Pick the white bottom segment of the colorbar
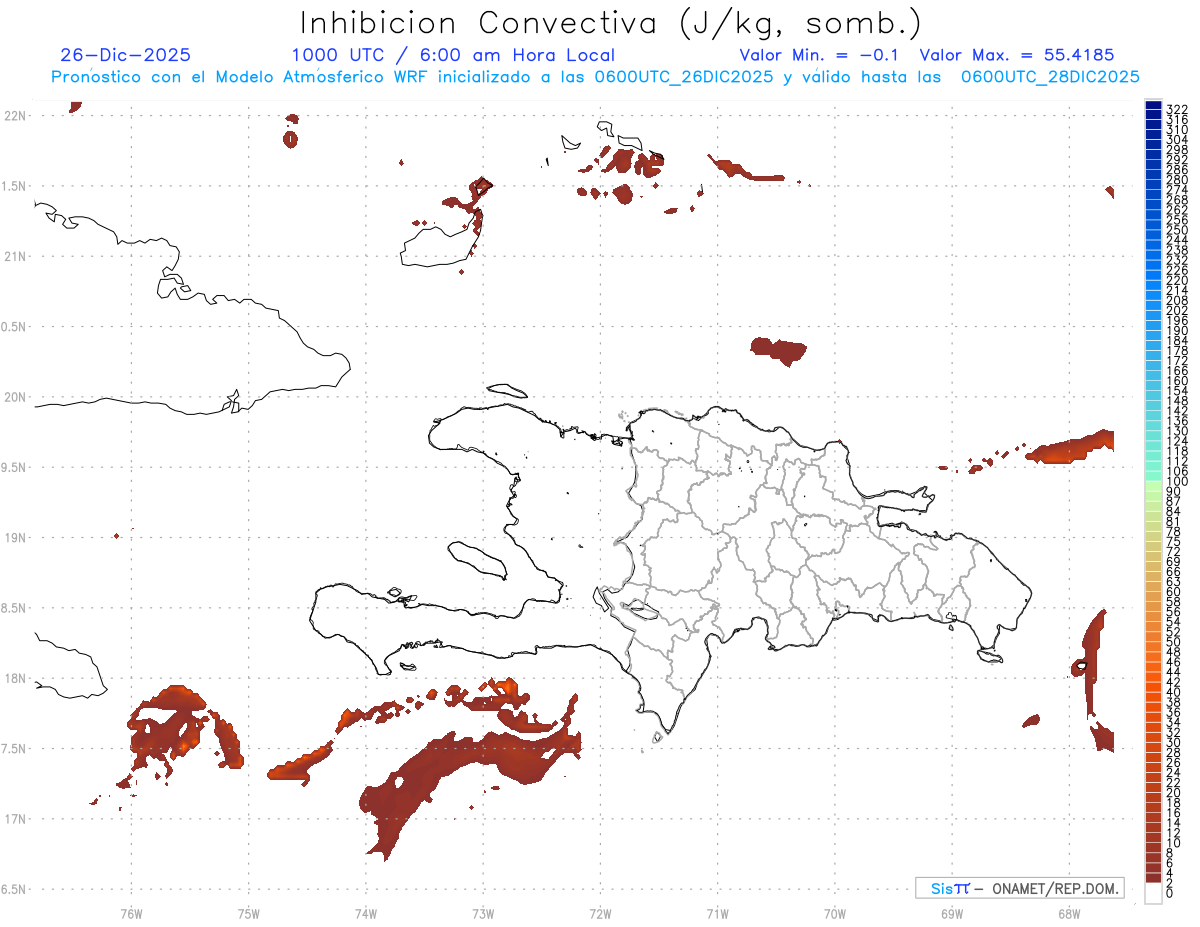 1153,893
